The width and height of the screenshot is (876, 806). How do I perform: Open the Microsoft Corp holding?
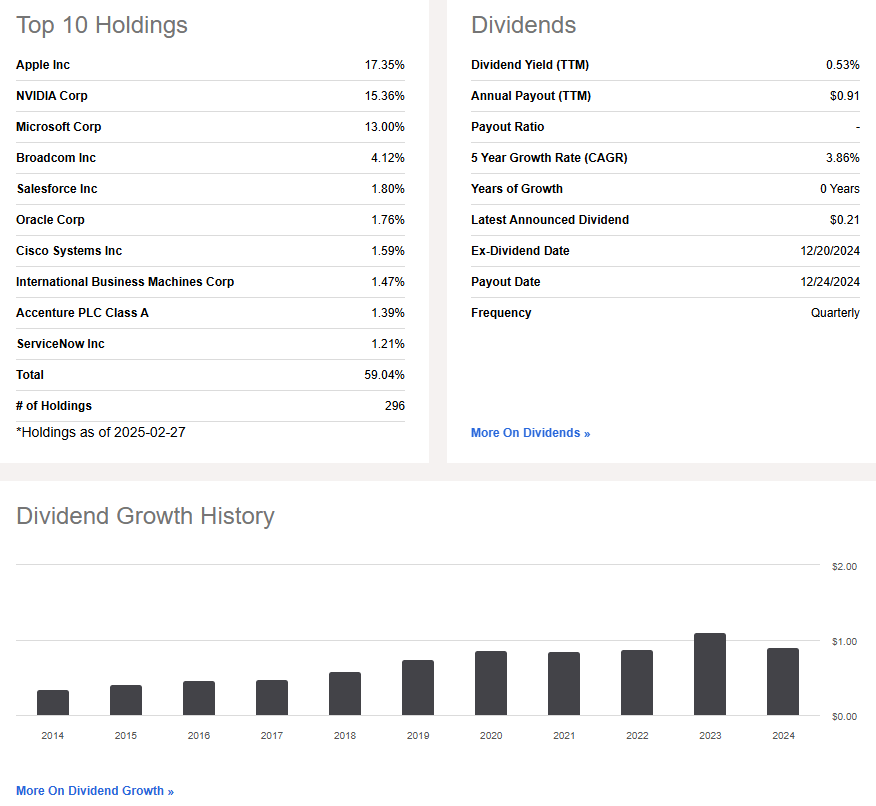(x=59, y=127)
